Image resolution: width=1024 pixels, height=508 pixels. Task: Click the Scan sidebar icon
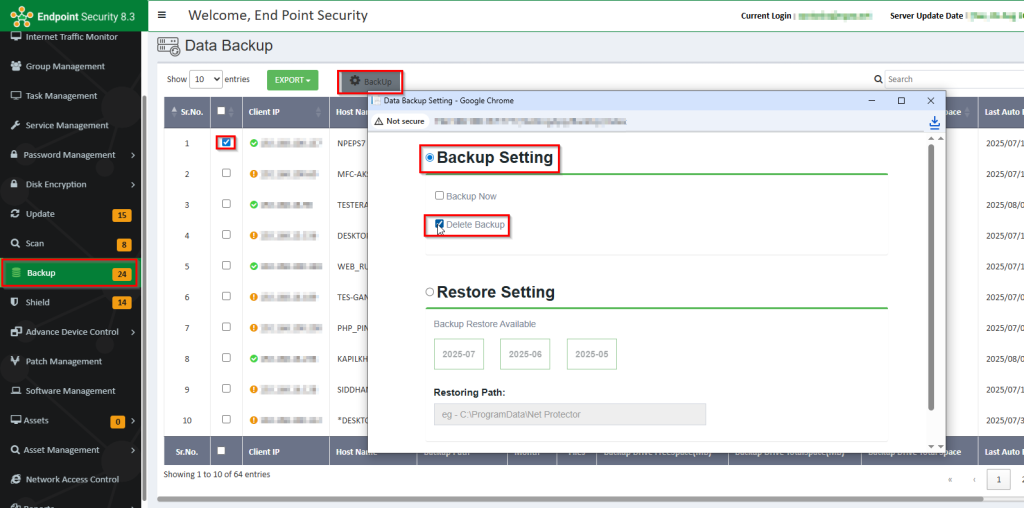[16, 243]
